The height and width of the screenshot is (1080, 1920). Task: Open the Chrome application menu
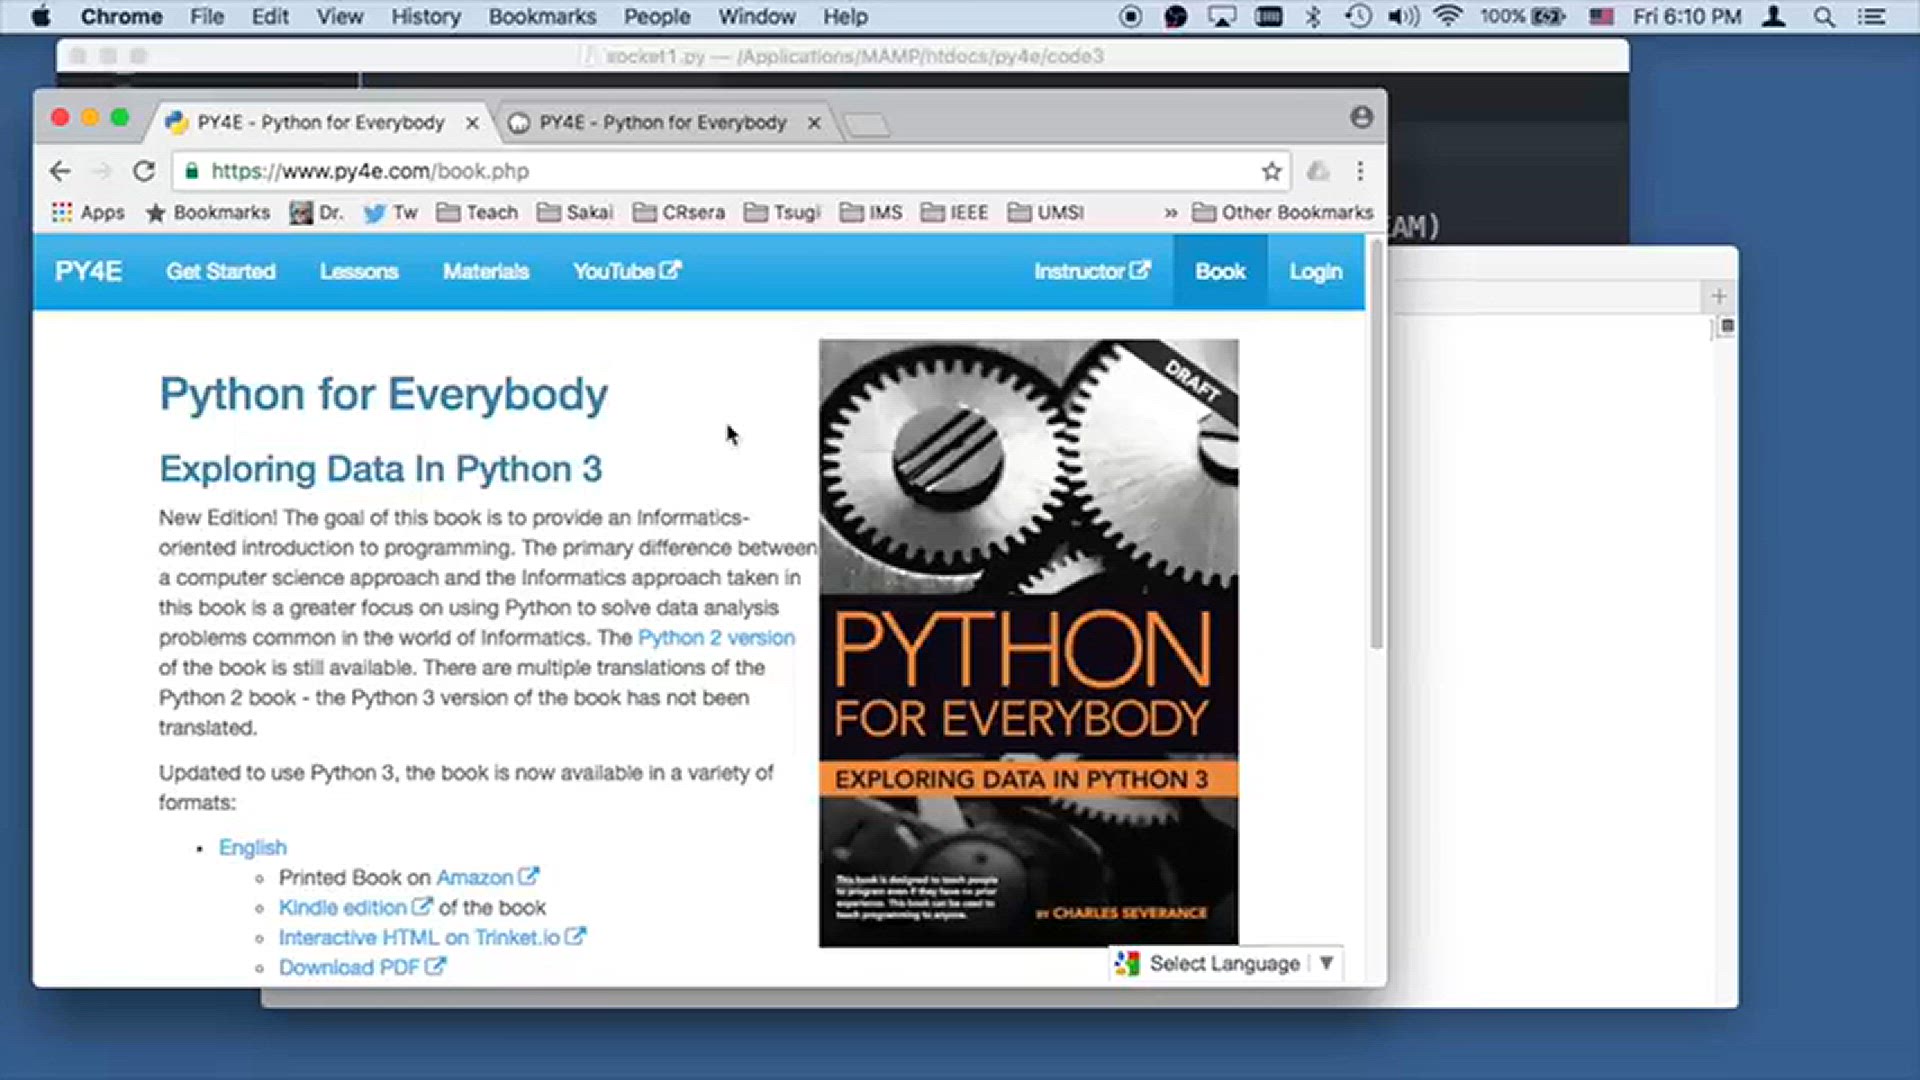point(121,17)
